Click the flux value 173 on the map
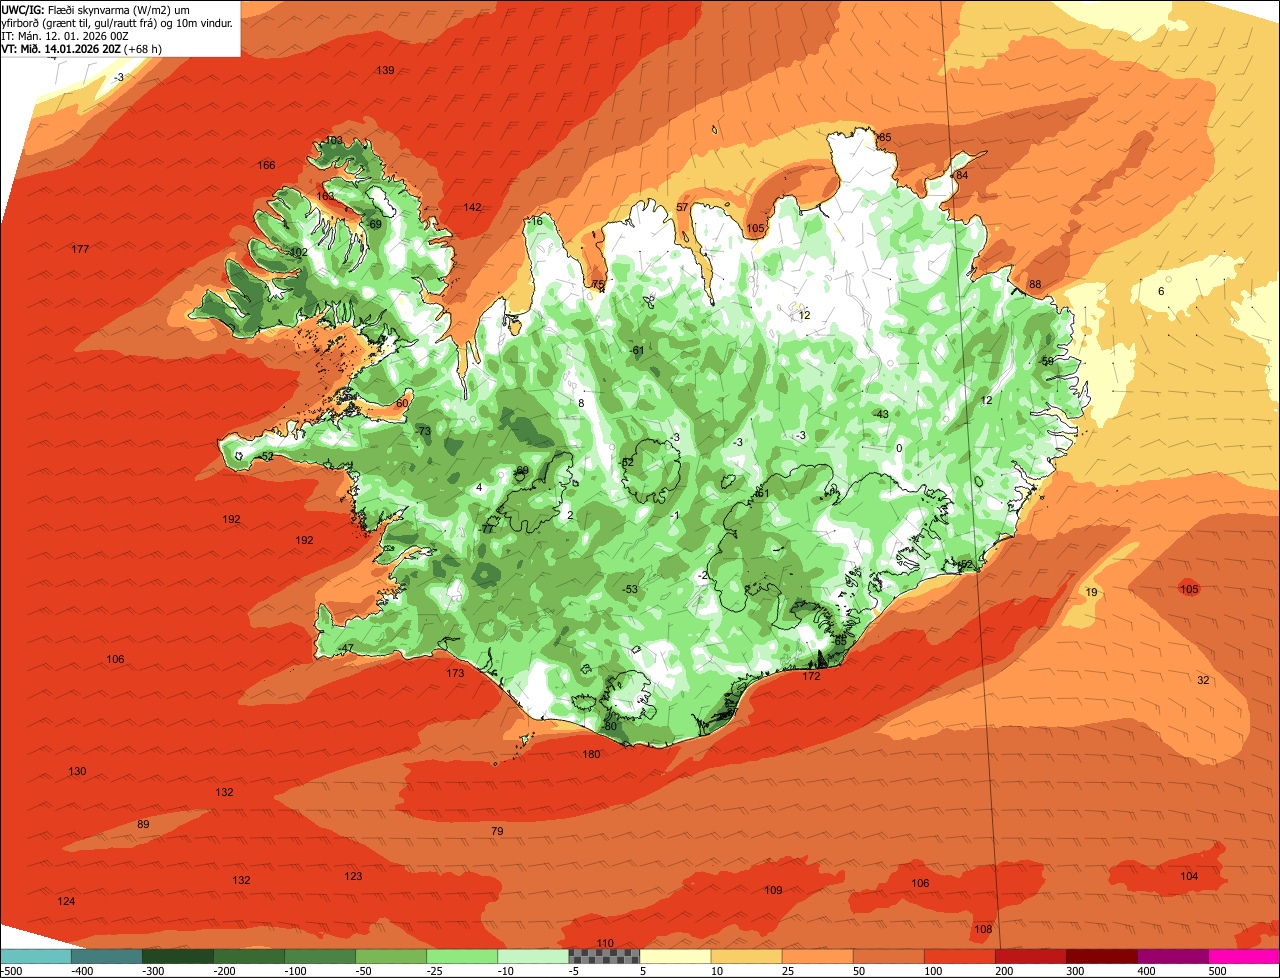 [x=455, y=673]
